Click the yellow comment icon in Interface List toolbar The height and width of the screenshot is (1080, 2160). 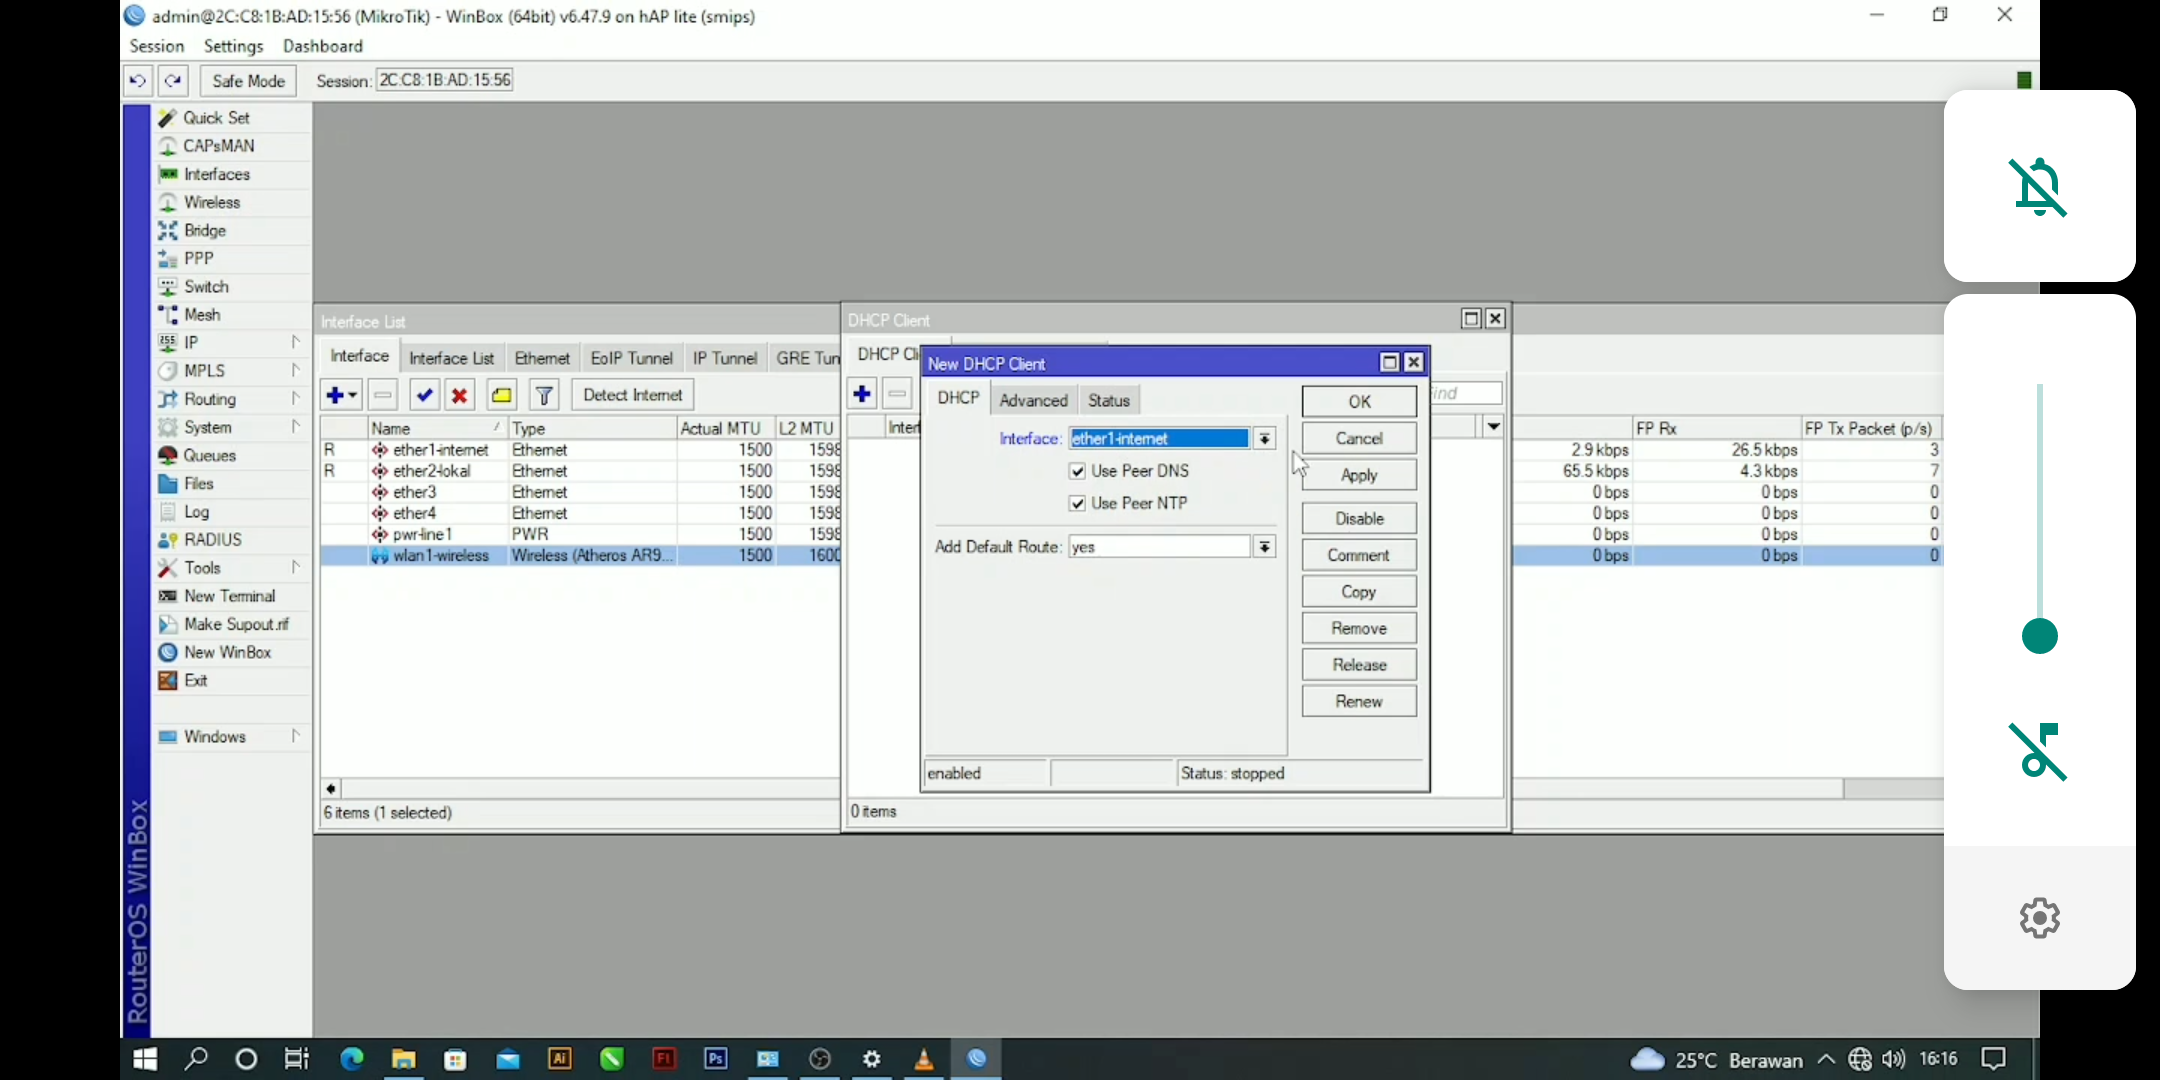(x=501, y=395)
